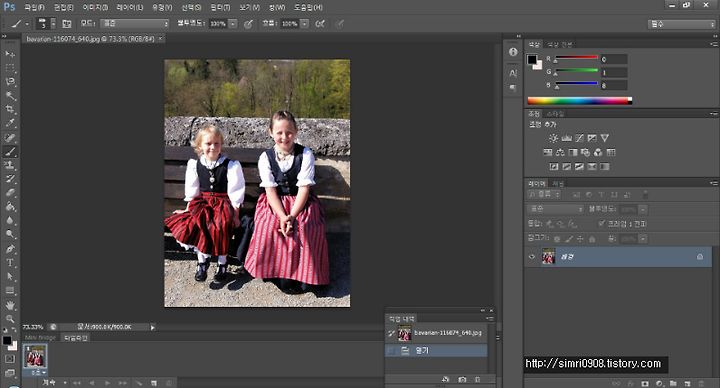
Task: Toggle pressure for size button
Action: [339, 23]
